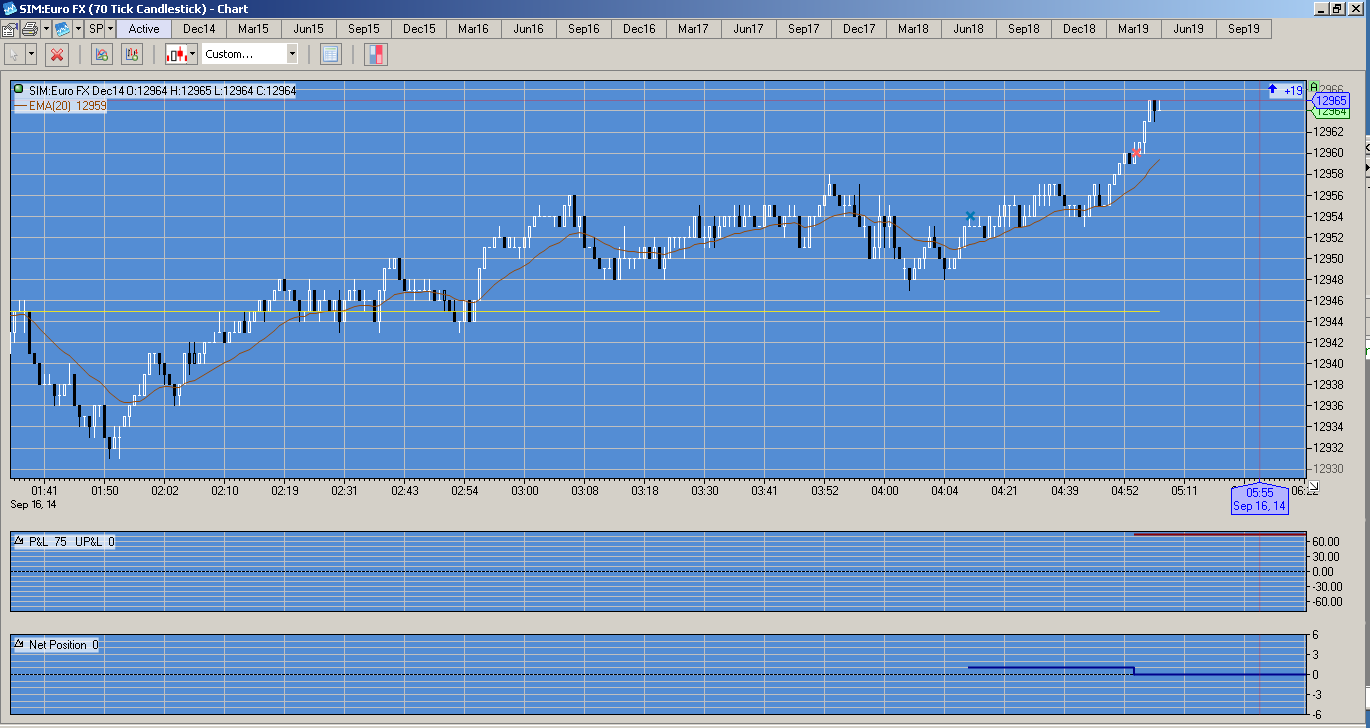Screen dimensions: 1370x728
Task: Click the 12965 price marker on the axis
Action: click(1331, 101)
